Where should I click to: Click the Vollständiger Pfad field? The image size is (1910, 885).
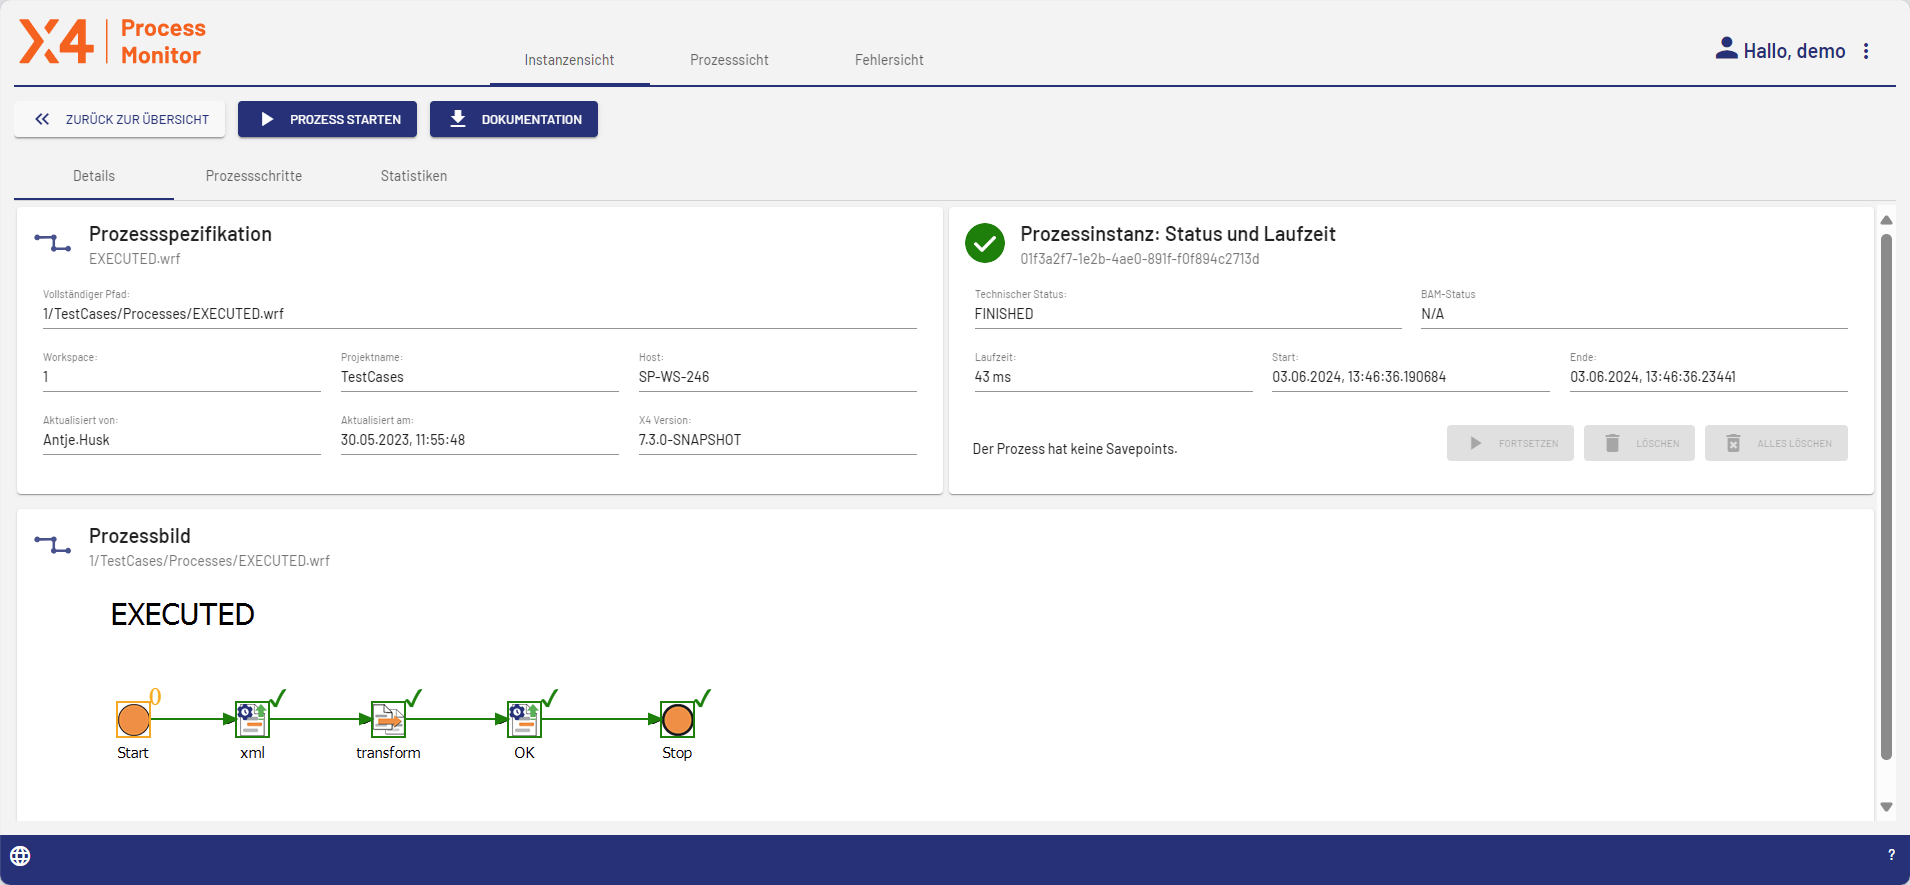click(x=479, y=314)
